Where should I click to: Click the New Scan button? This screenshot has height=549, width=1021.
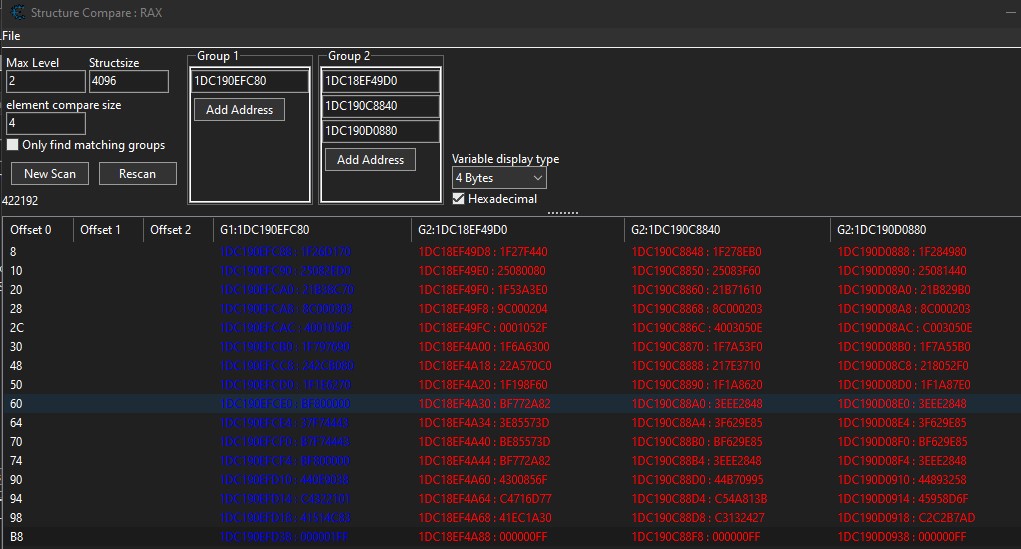[x=50, y=173]
